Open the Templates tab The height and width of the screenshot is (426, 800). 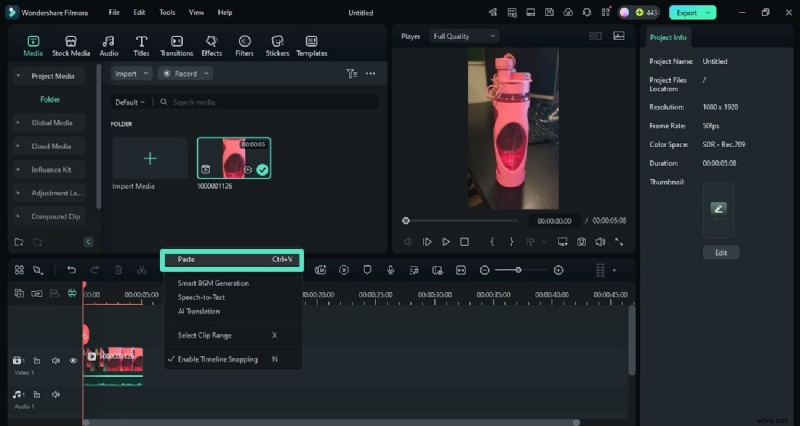pyautogui.click(x=312, y=46)
